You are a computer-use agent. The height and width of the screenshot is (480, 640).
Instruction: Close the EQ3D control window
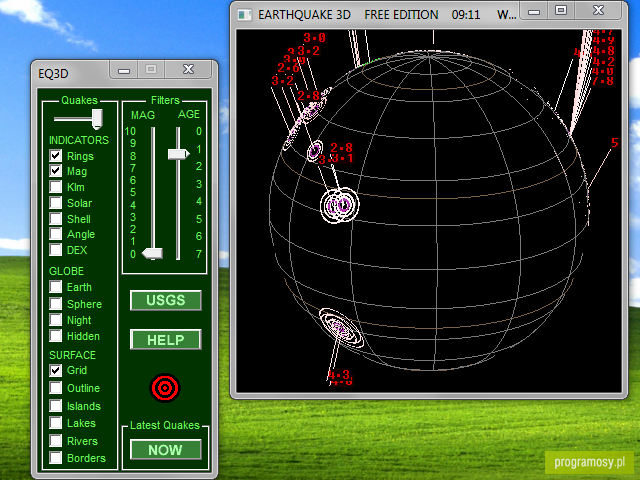188,69
